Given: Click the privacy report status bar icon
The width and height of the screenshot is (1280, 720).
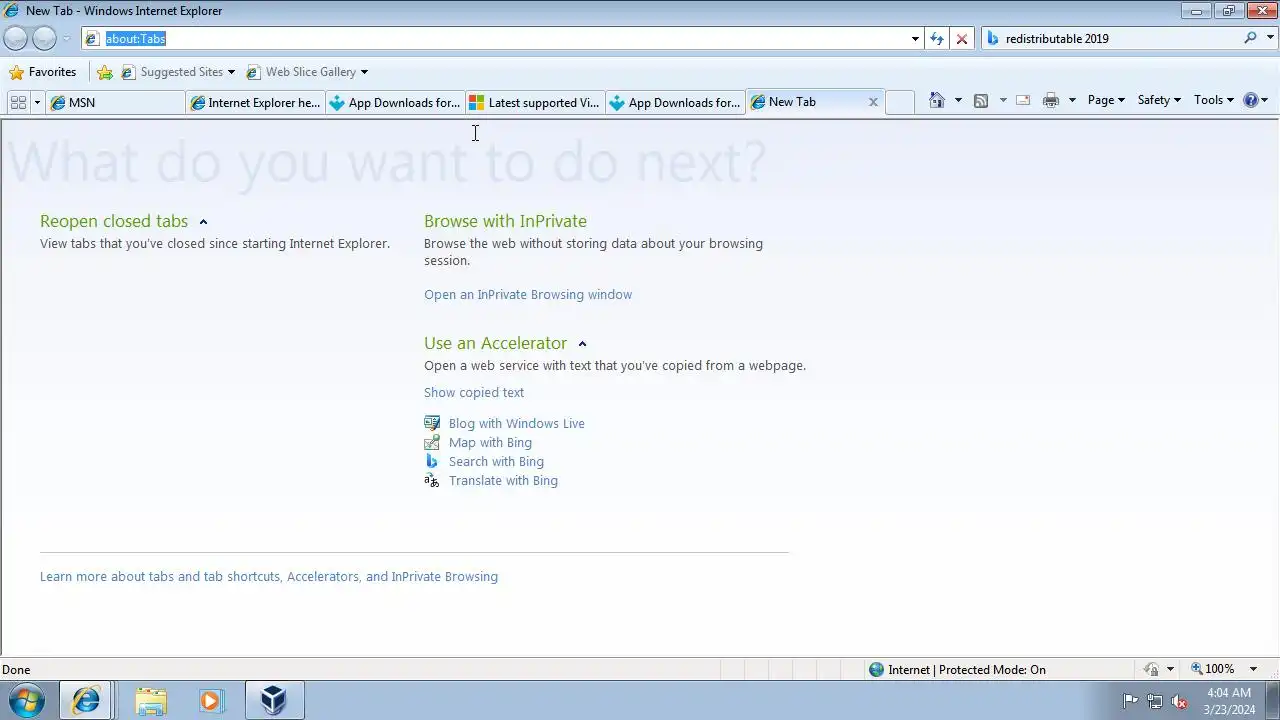Looking at the screenshot, I should point(1152,670).
